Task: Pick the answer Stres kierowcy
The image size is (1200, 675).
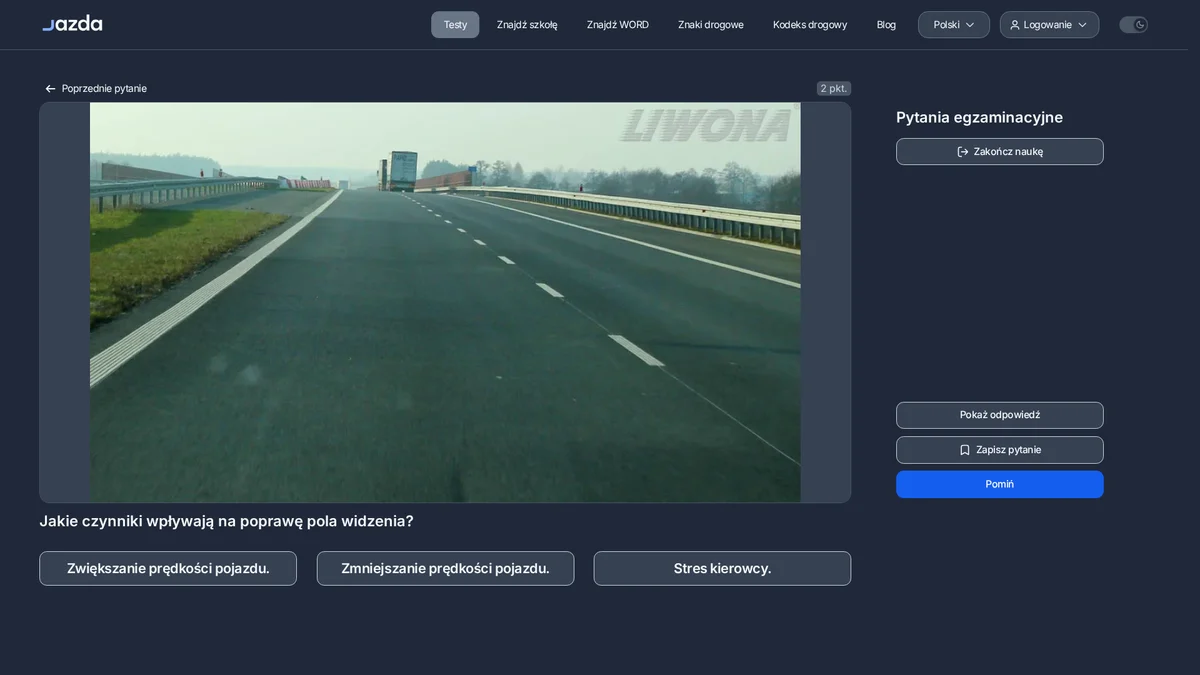Action: pyautogui.click(x=722, y=568)
